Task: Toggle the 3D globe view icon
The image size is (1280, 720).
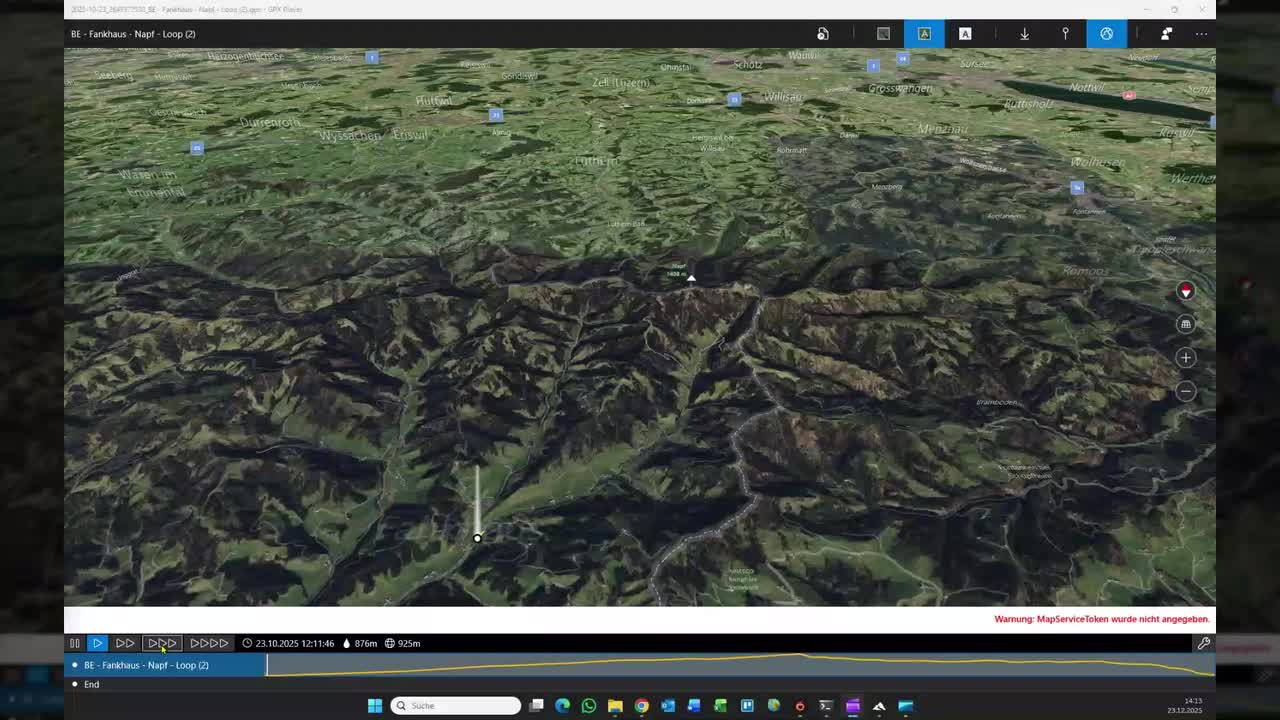Action: tap(1106, 34)
